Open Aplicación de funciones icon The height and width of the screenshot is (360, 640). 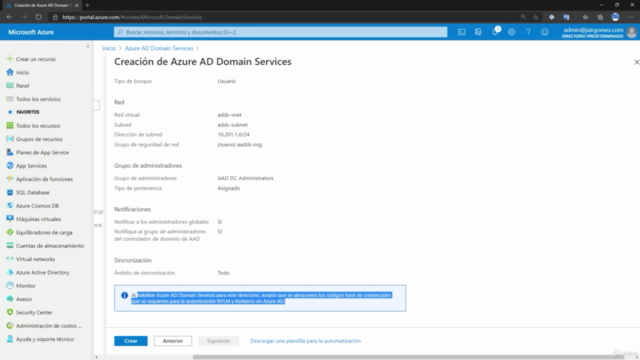(10, 179)
